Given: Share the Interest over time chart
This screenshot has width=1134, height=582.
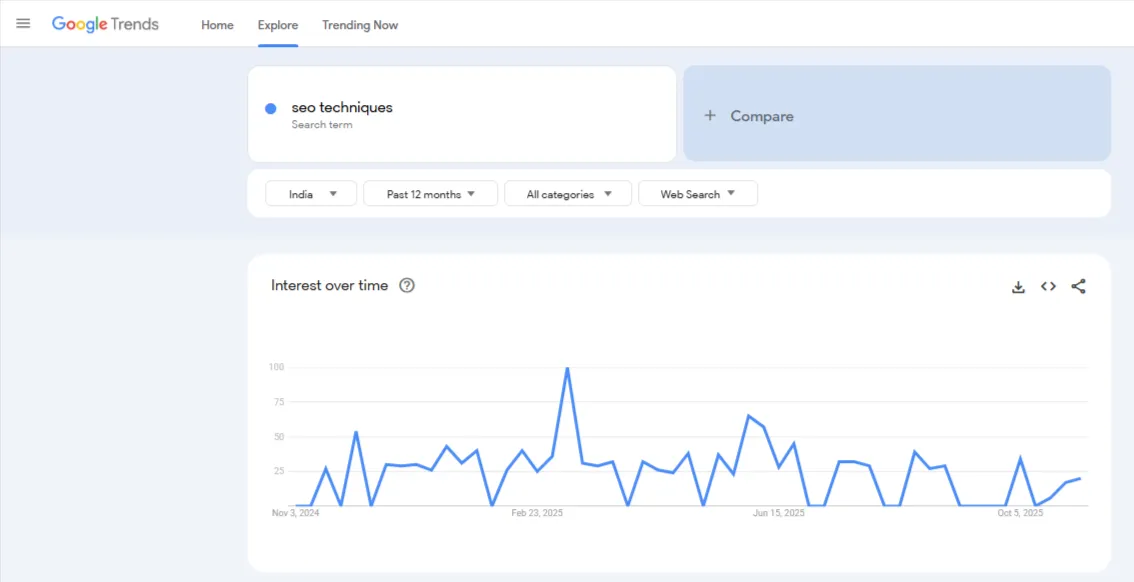Looking at the screenshot, I should [x=1079, y=286].
